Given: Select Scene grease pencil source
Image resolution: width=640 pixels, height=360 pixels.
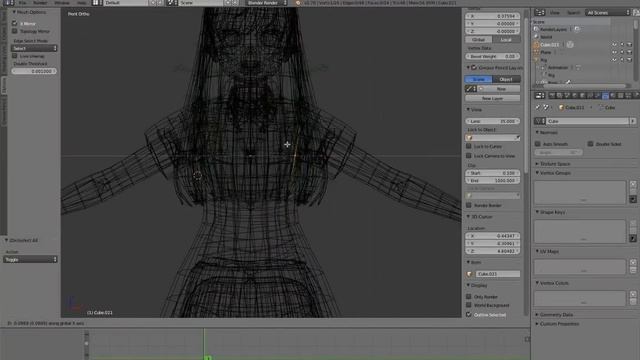Looking at the screenshot, I should click(x=478, y=79).
